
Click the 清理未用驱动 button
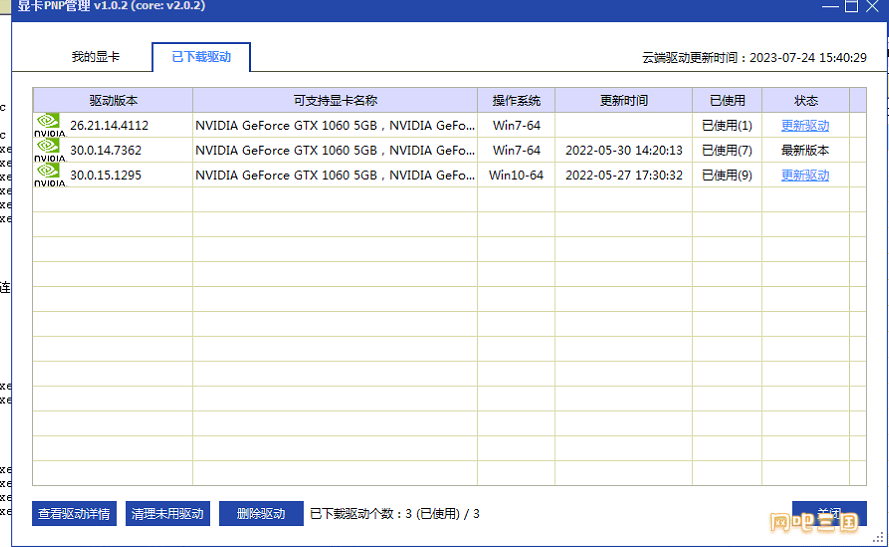tap(168, 514)
